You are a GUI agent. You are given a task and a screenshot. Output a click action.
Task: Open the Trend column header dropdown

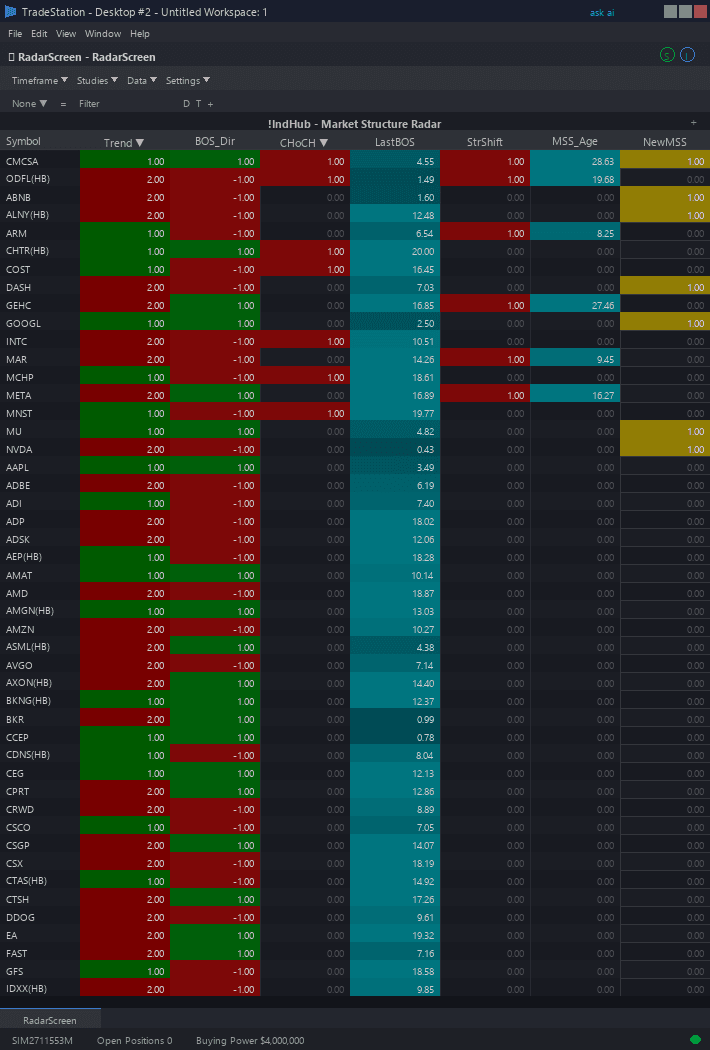click(x=124, y=141)
